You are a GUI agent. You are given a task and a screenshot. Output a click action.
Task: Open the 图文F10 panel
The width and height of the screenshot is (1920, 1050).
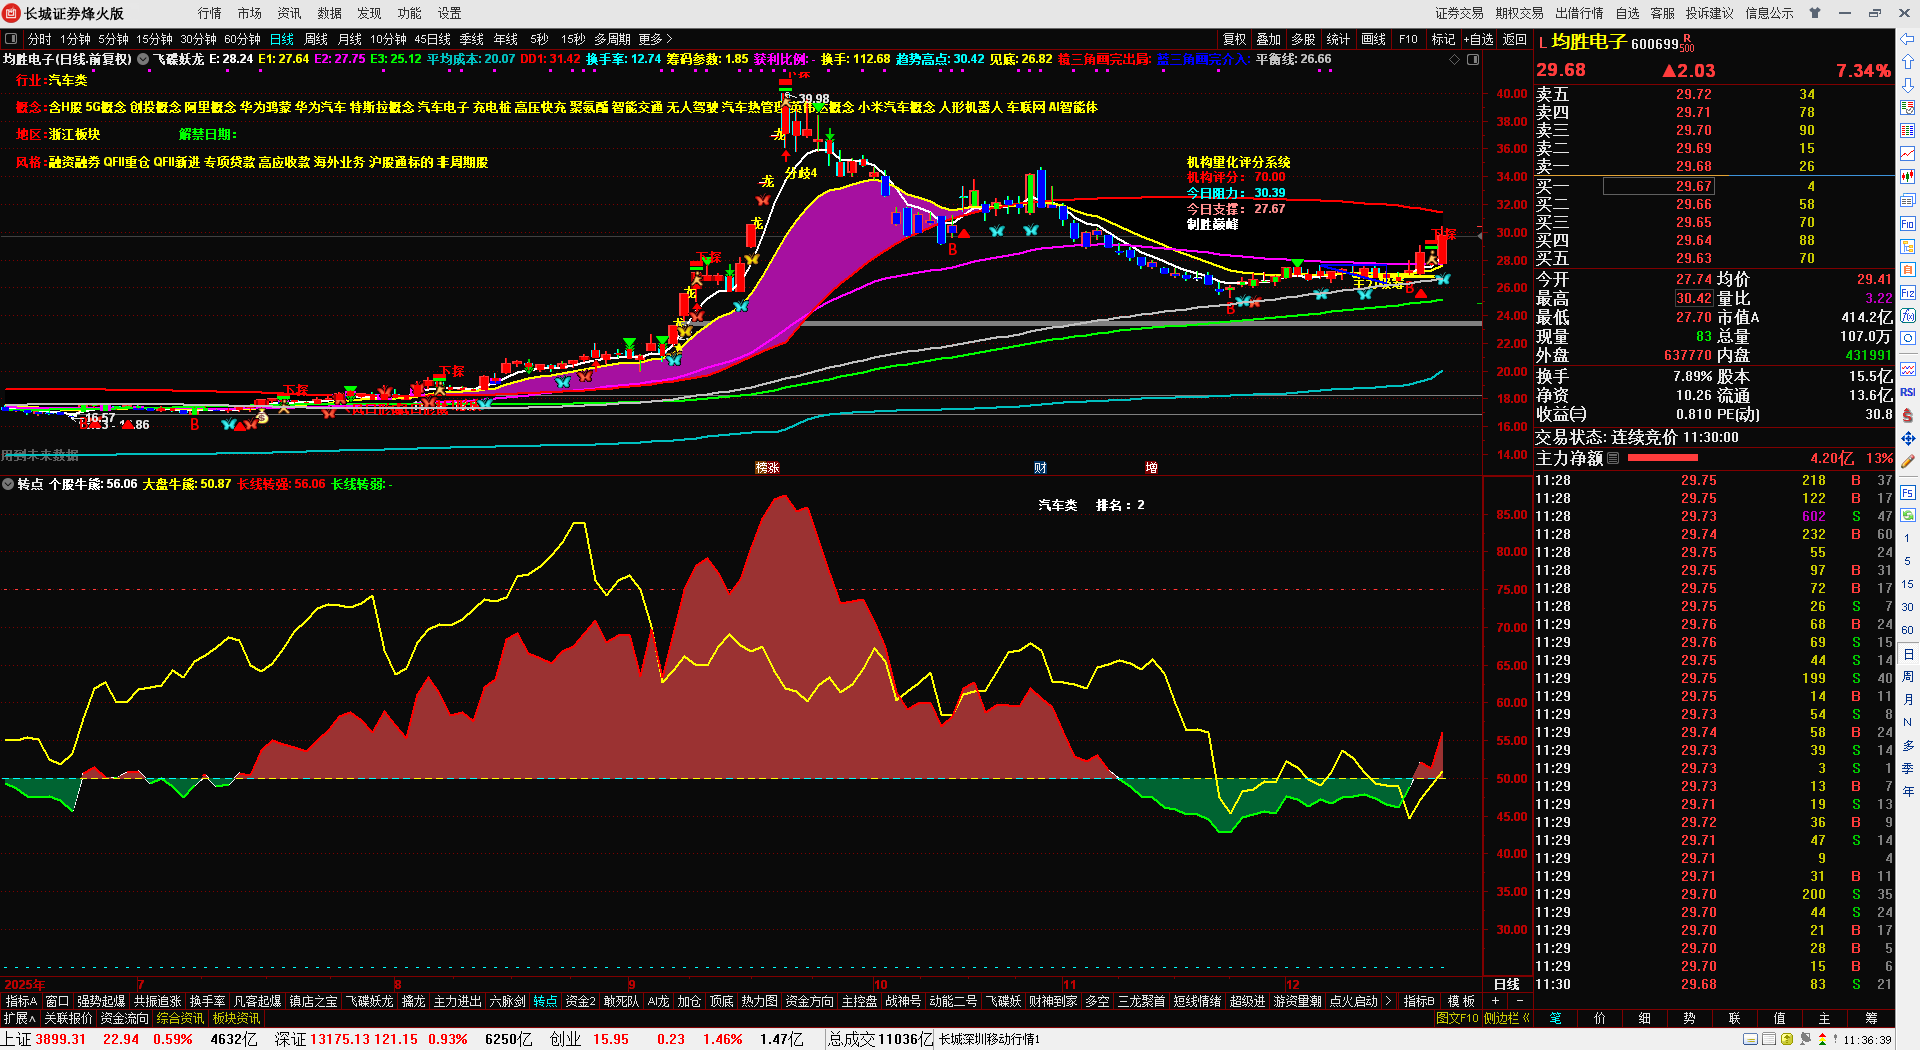(1457, 1018)
